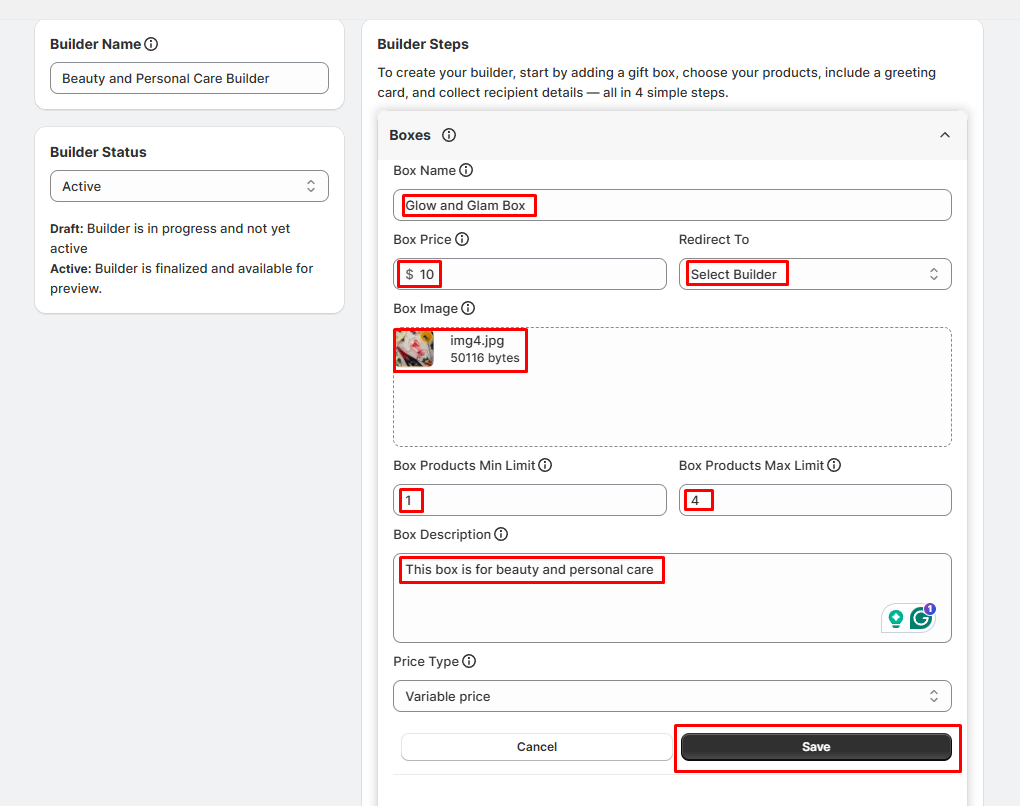The image size is (1020, 806).
Task: Click info icon next to Box Price
Action: click(x=462, y=239)
